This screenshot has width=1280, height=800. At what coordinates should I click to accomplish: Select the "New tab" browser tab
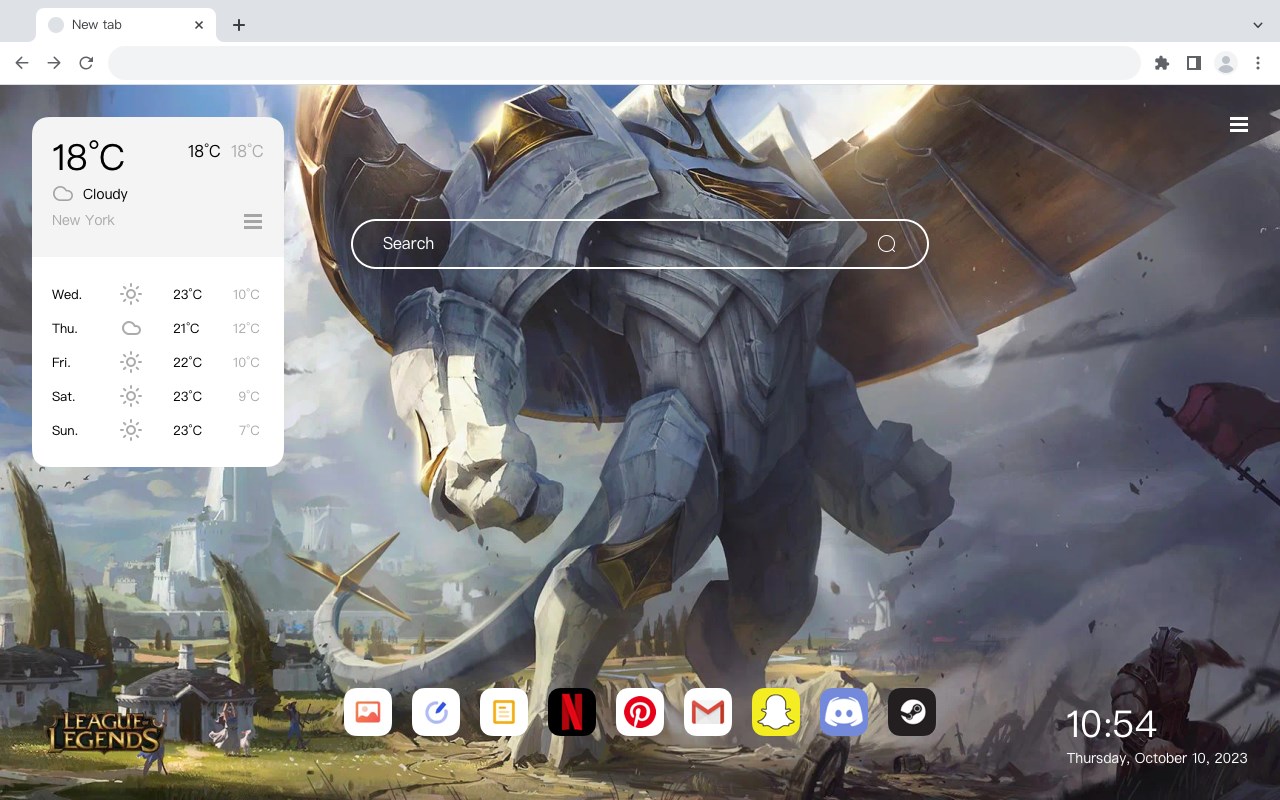[x=126, y=25]
